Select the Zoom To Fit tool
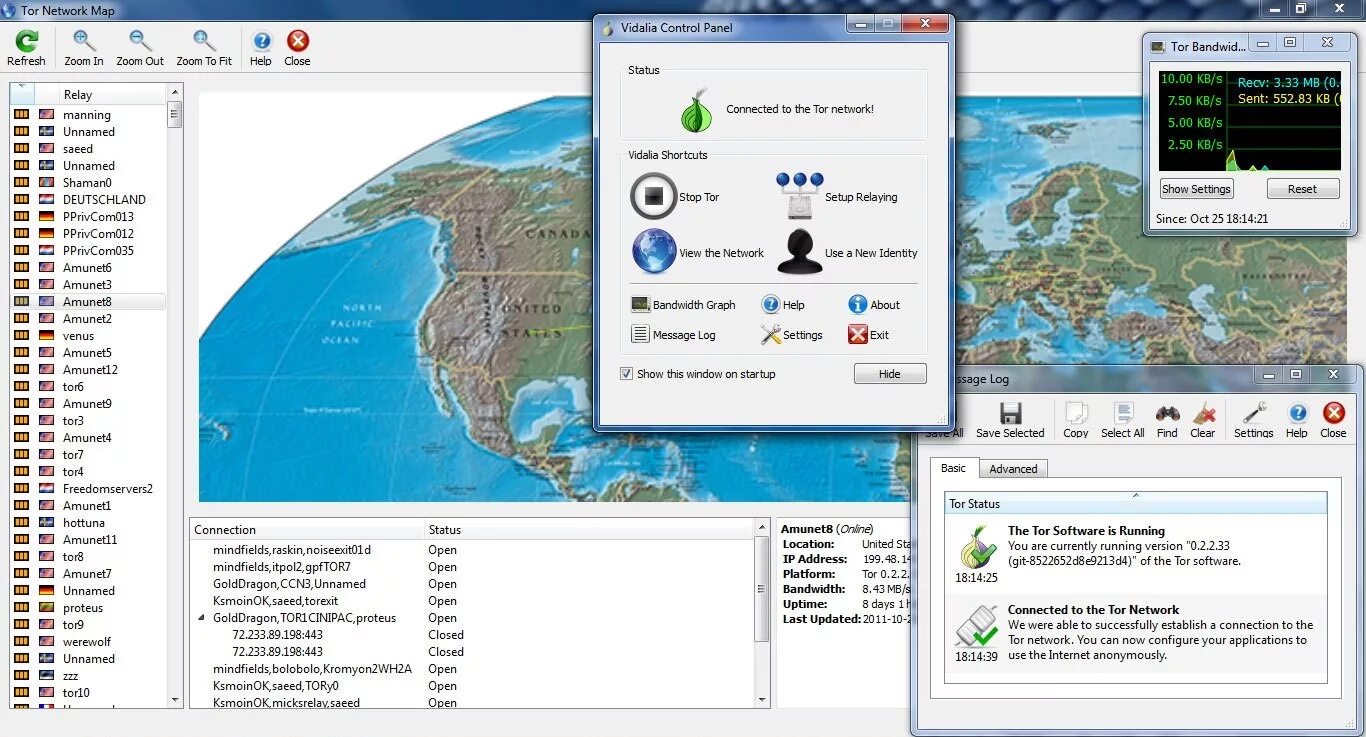Screen dimensions: 1366x737 click(204, 48)
